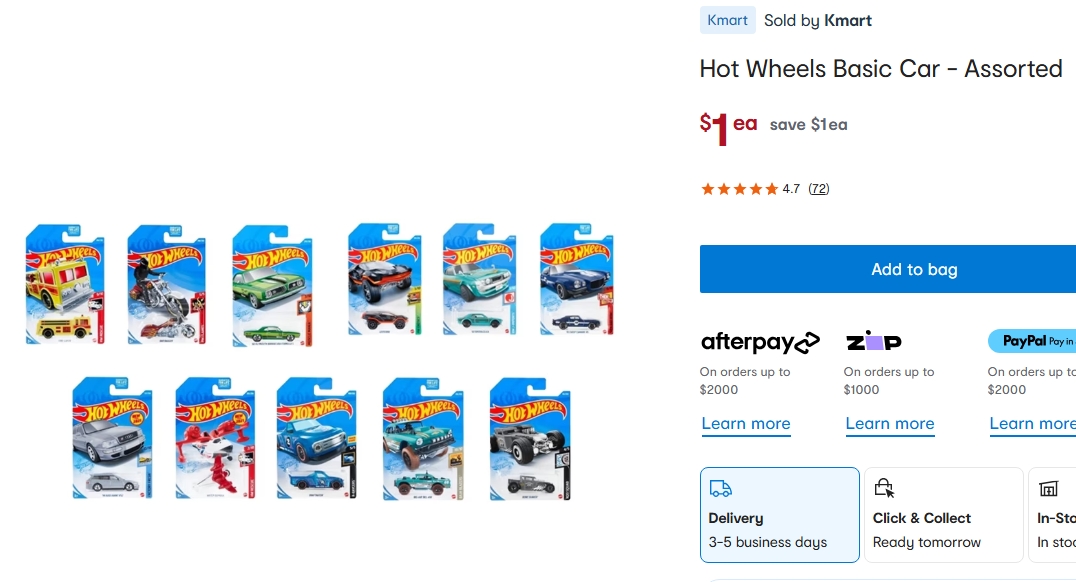Click the silver Audi wagon Hot Wheels pack

click(x=113, y=437)
